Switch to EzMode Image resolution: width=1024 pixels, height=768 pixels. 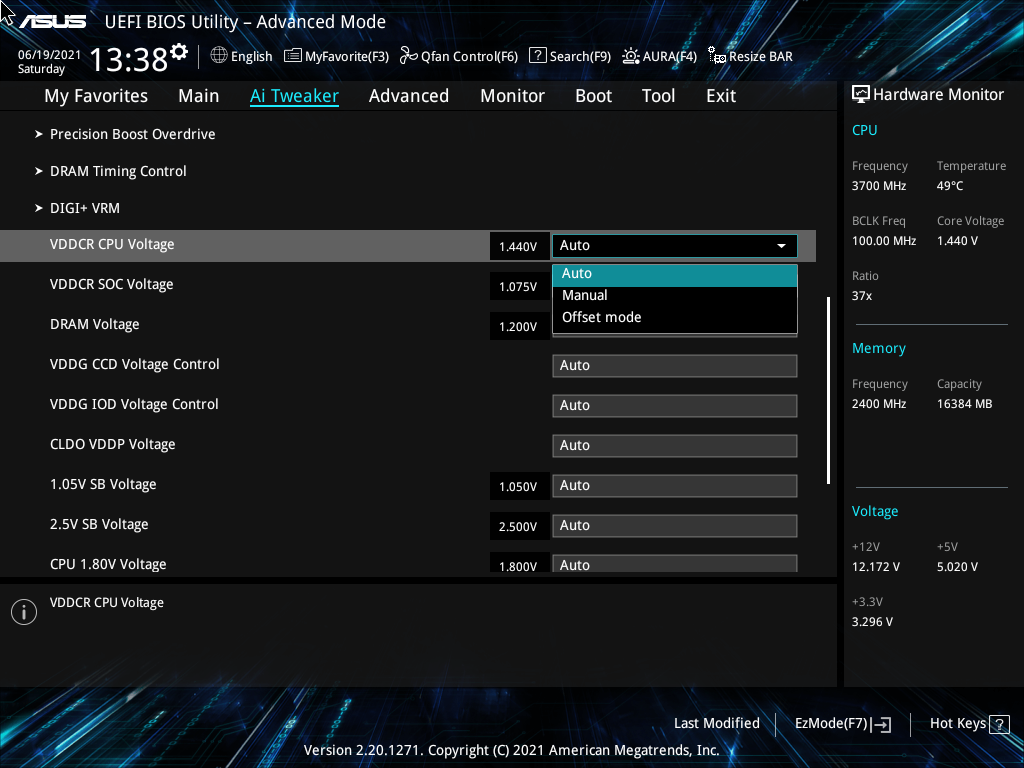(x=842, y=723)
